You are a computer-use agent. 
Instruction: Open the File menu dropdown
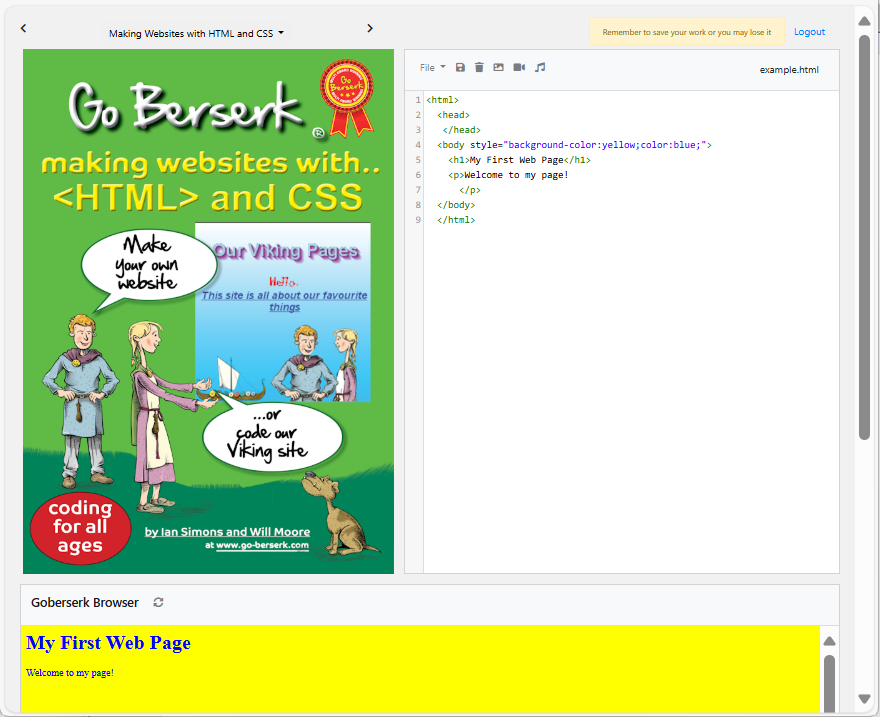tap(433, 67)
